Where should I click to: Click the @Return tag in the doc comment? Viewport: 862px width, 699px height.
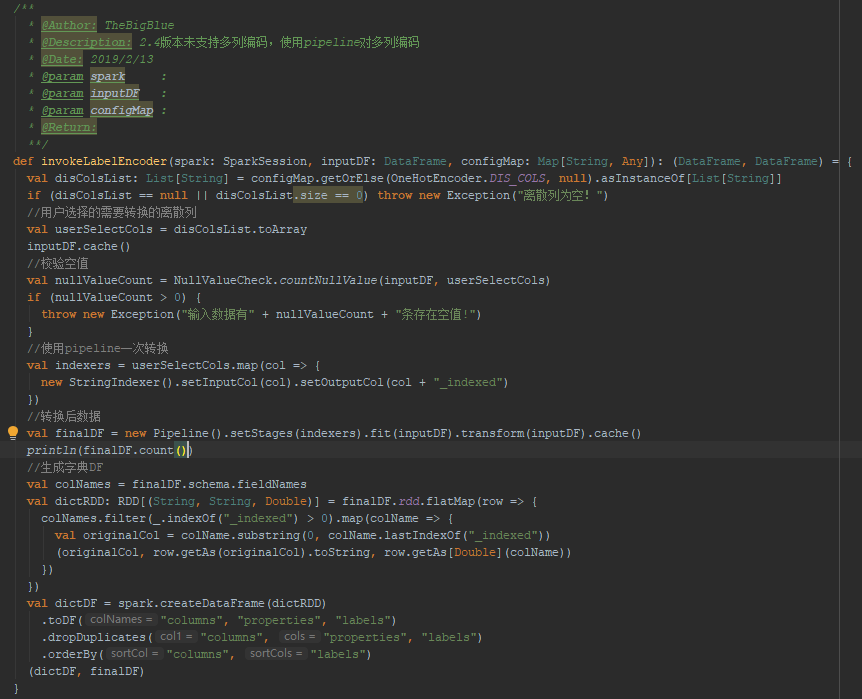[x=69, y=128]
